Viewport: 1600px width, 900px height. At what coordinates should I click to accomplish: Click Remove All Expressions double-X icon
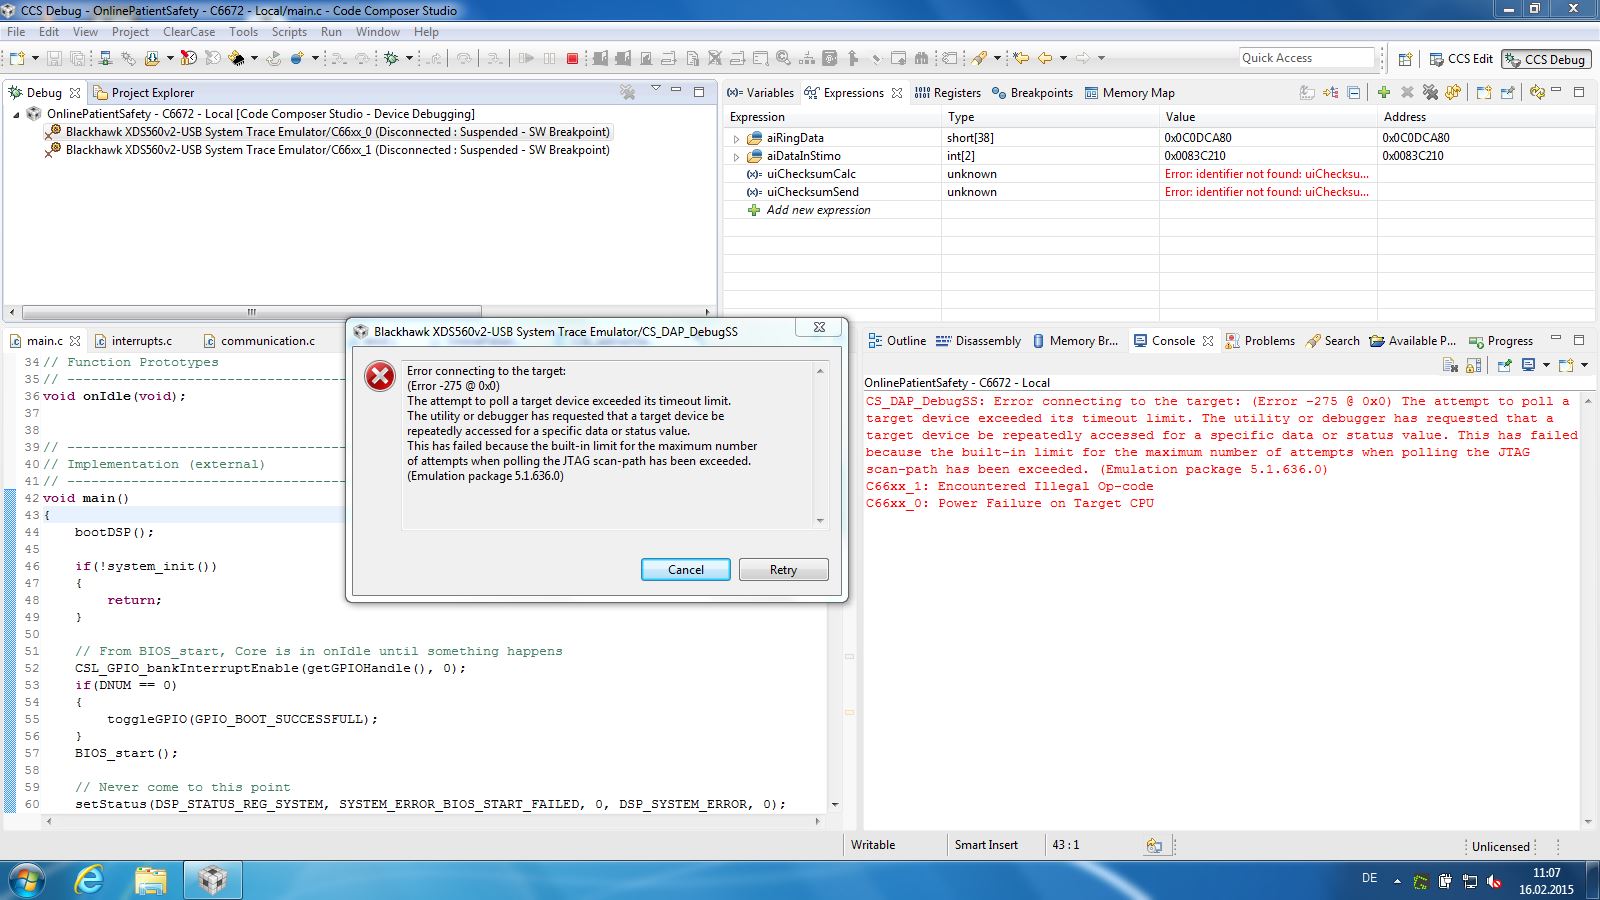(1430, 92)
